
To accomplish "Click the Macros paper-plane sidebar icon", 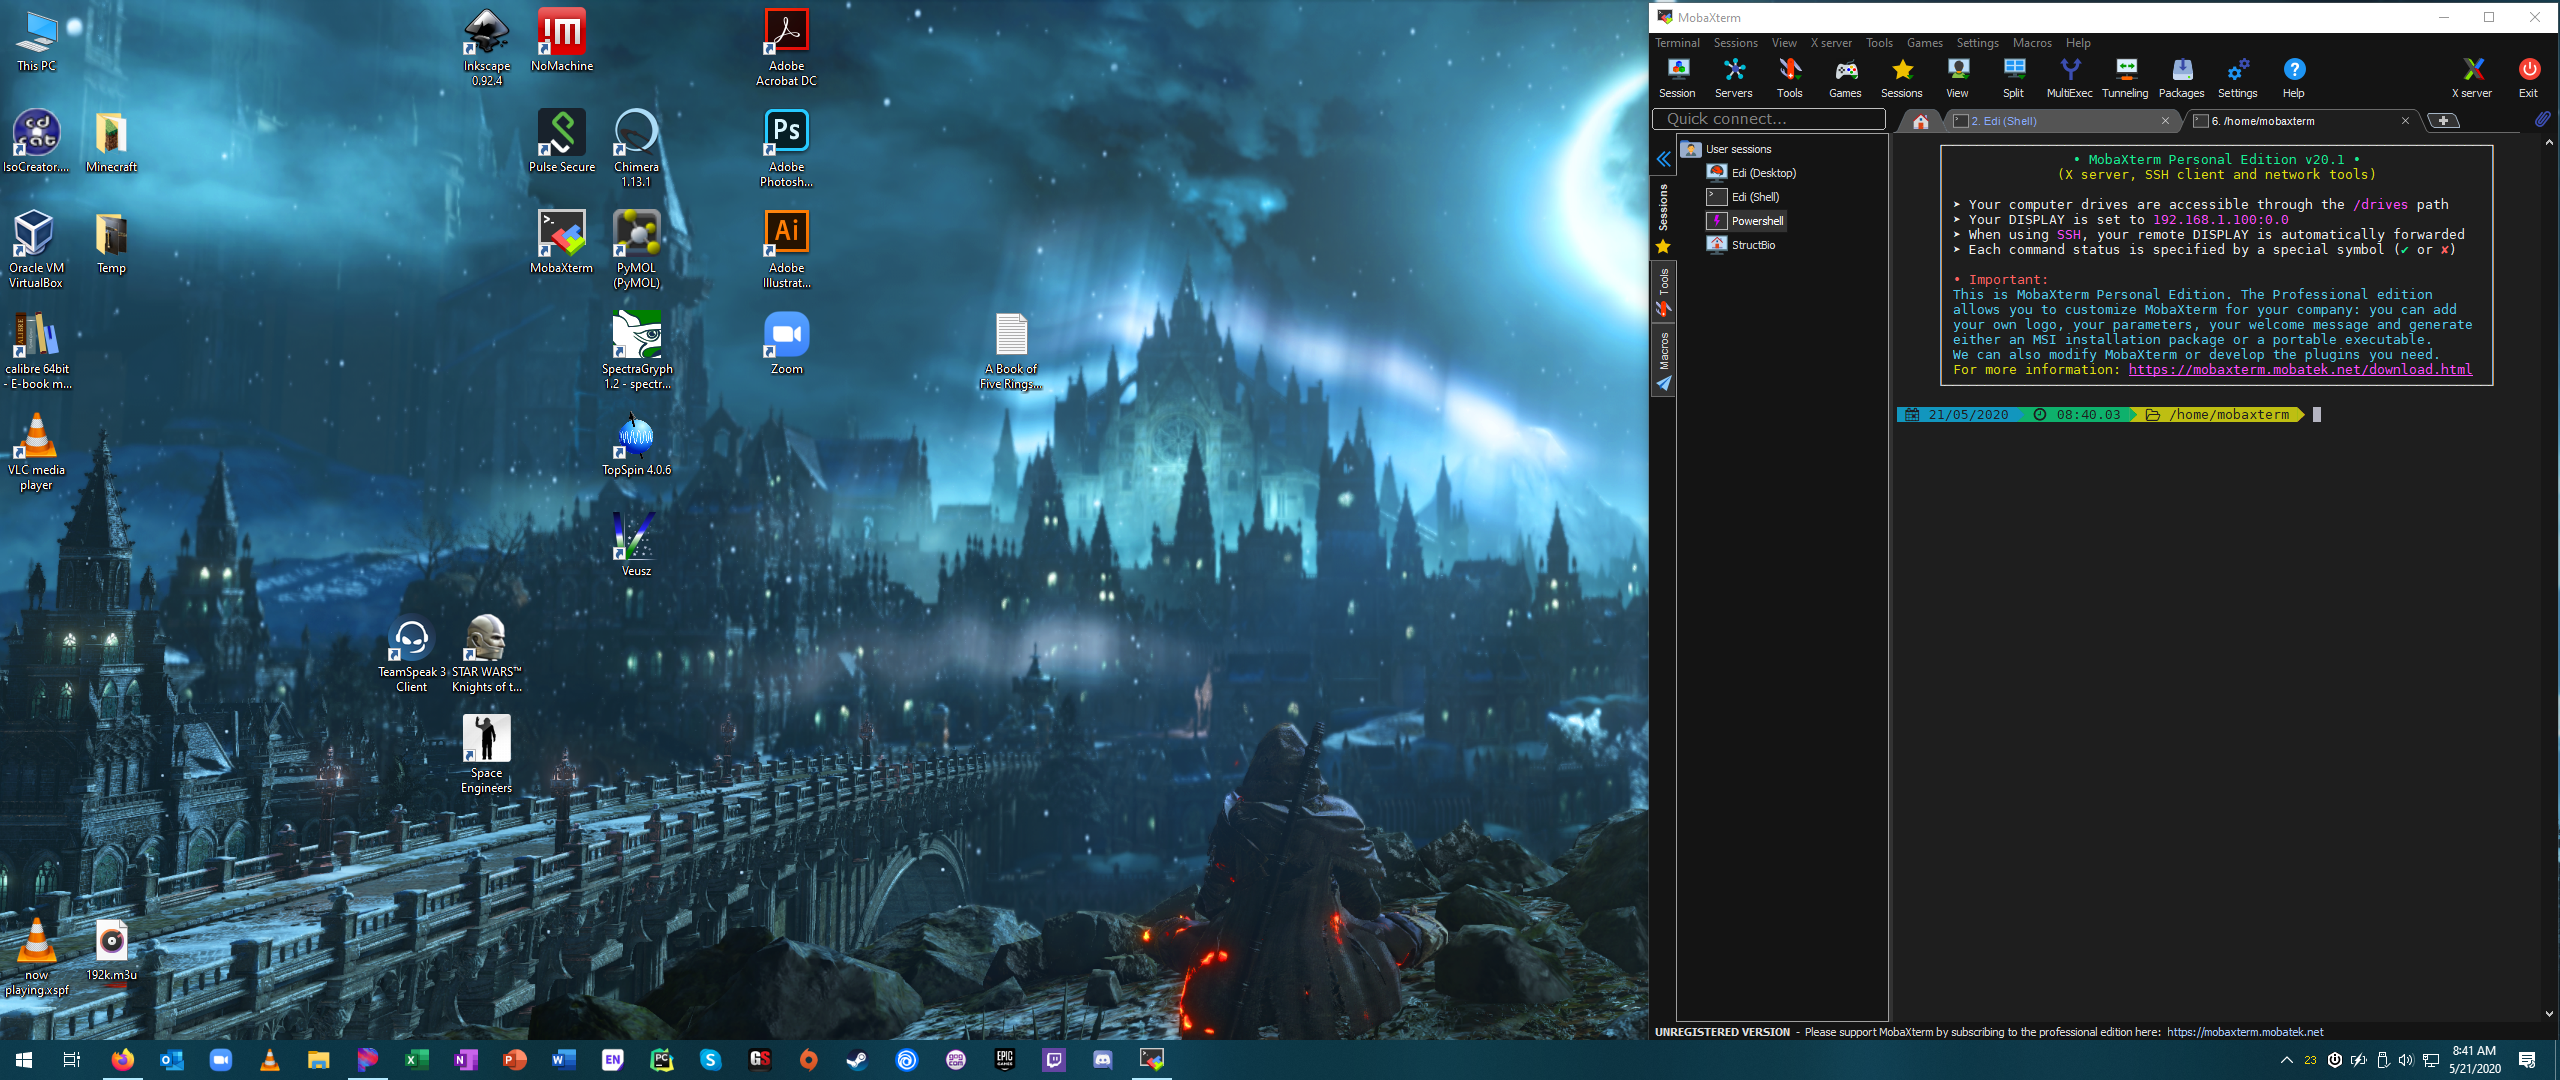I will click(x=1664, y=384).
